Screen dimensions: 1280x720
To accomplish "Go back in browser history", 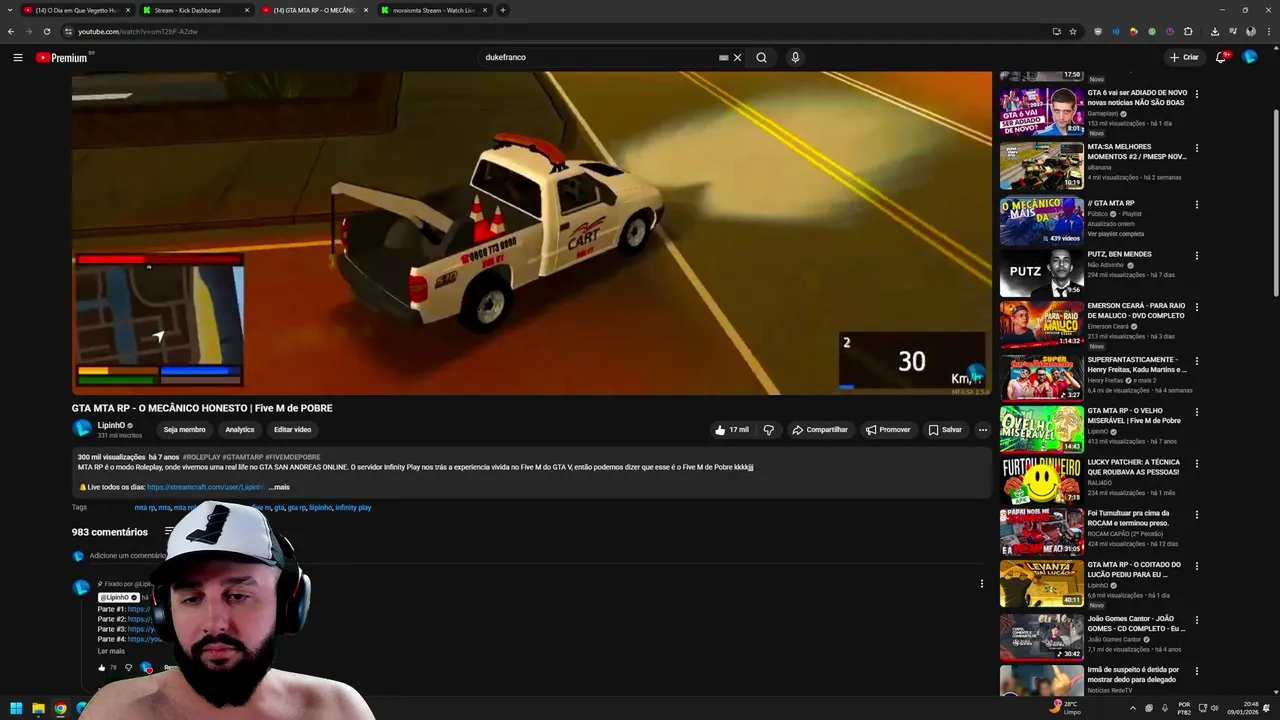I will [x=11, y=31].
